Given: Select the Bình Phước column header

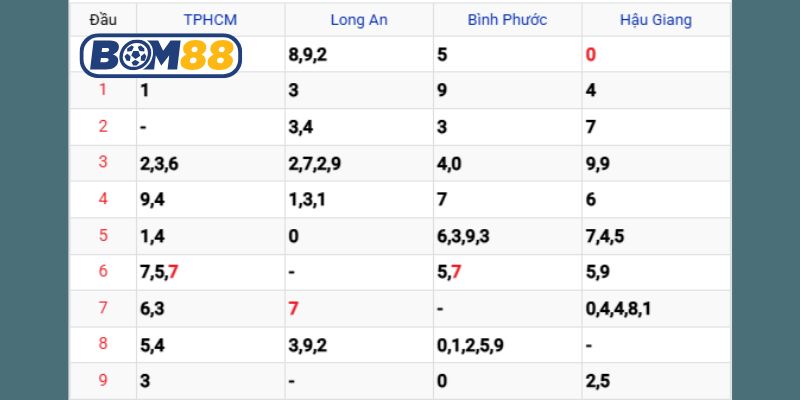Looking at the screenshot, I should pos(507,19).
